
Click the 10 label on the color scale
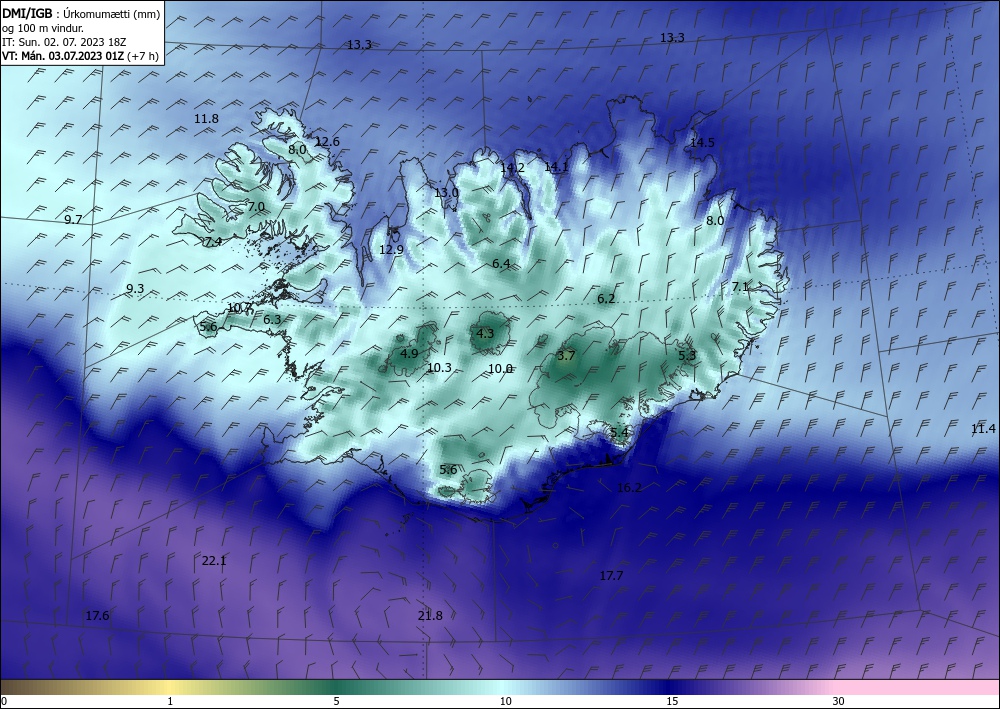[506, 702]
